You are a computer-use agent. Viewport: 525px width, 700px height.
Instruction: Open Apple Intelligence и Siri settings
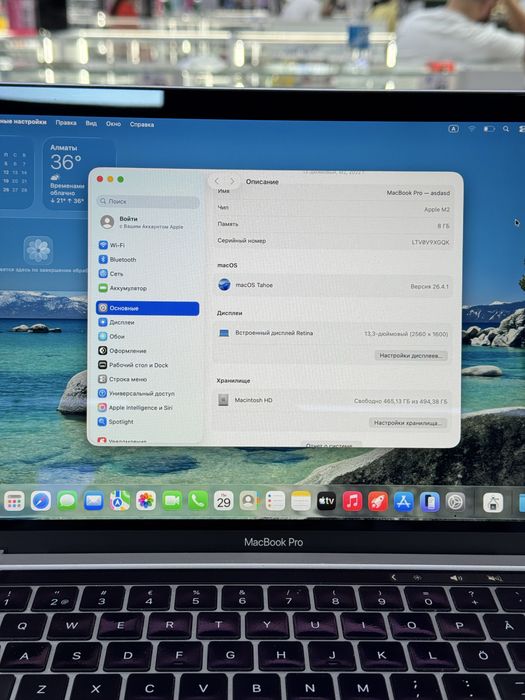click(147, 408)
